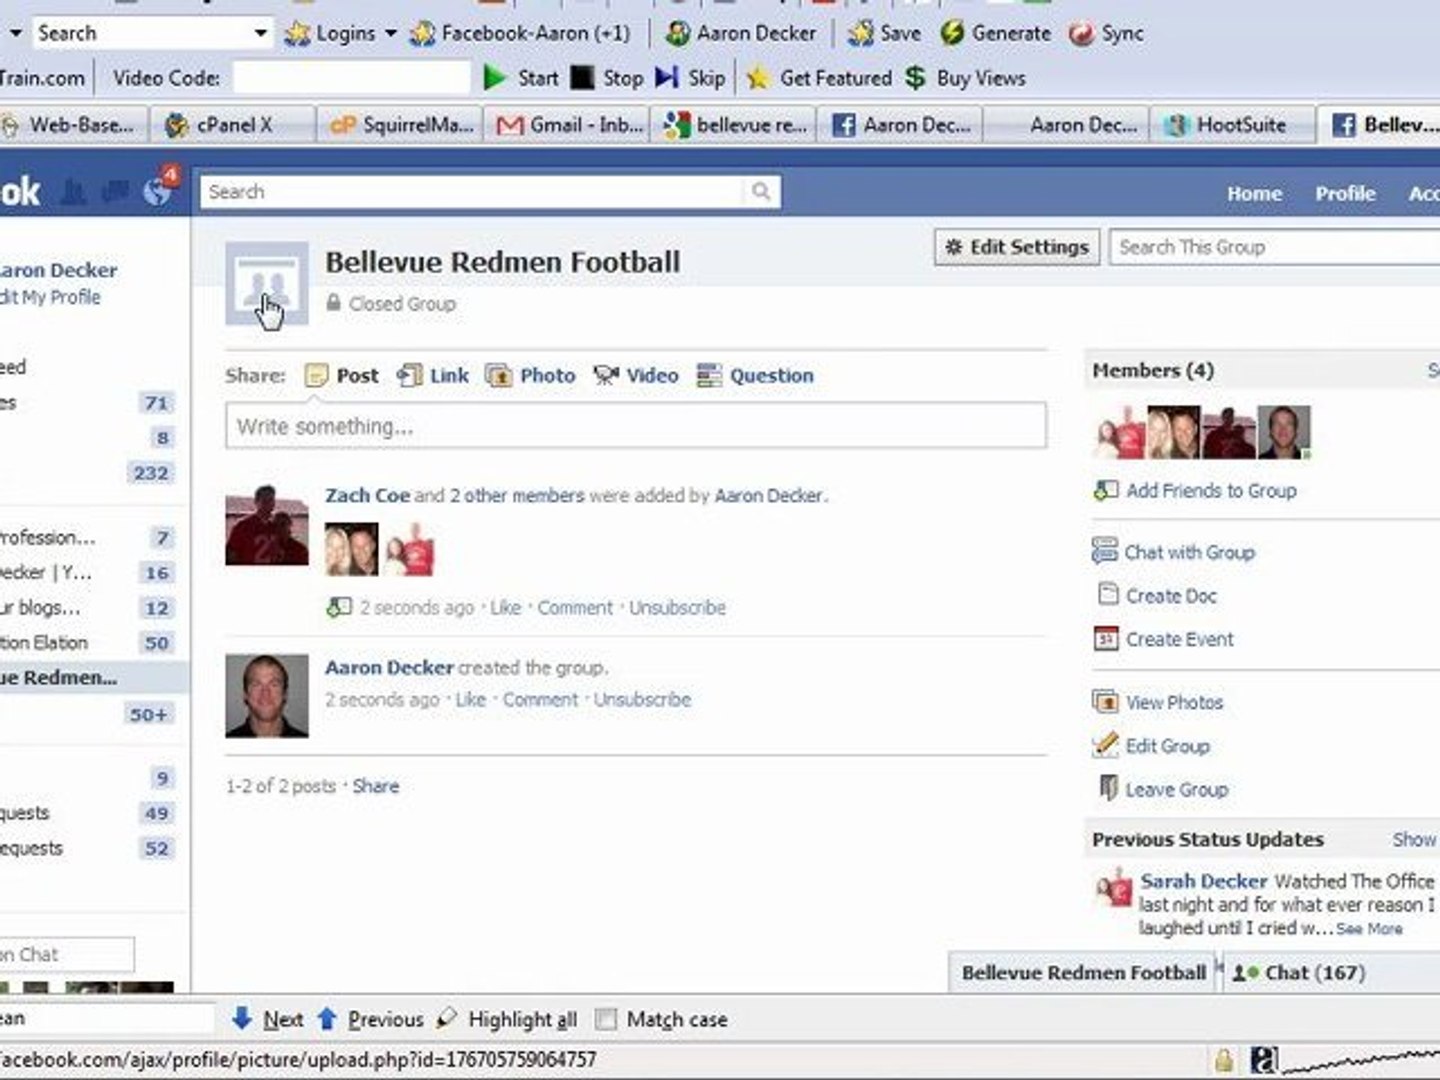
Task: Click the green Start play icon
Action: (494, 77)
